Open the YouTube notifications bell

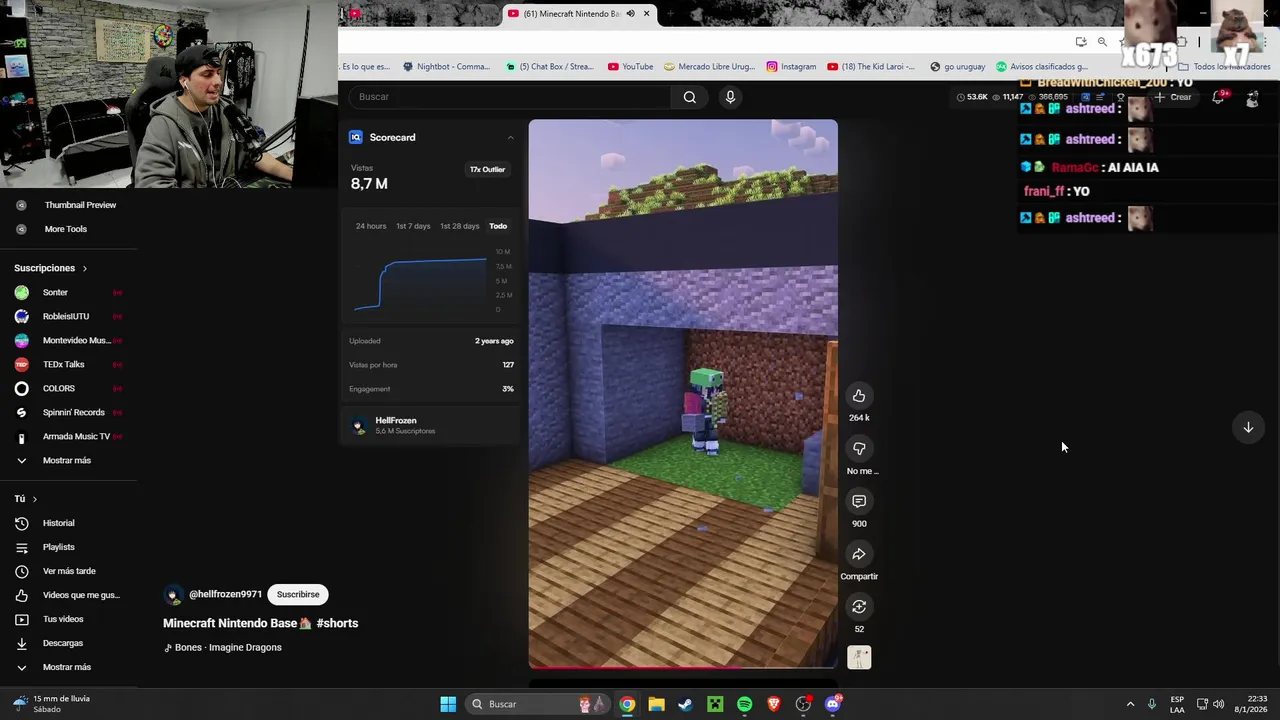coord(1218,97)
